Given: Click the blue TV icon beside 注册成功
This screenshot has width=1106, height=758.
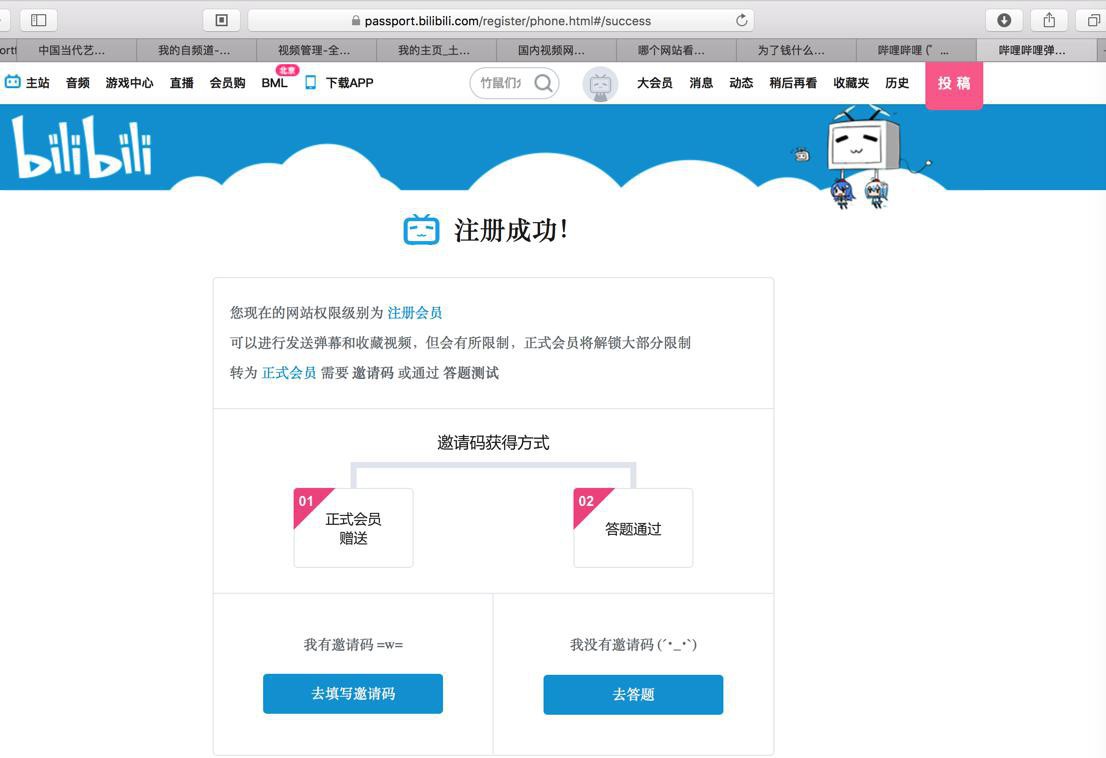Looking at the screenshot, I should 421,229.
